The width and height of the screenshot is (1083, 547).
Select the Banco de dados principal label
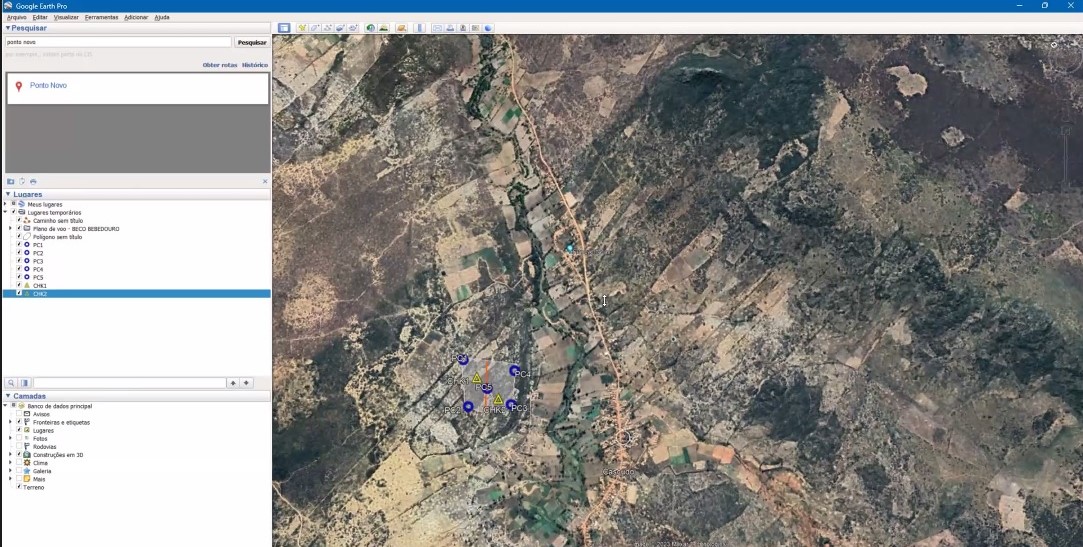pos(59,406)
